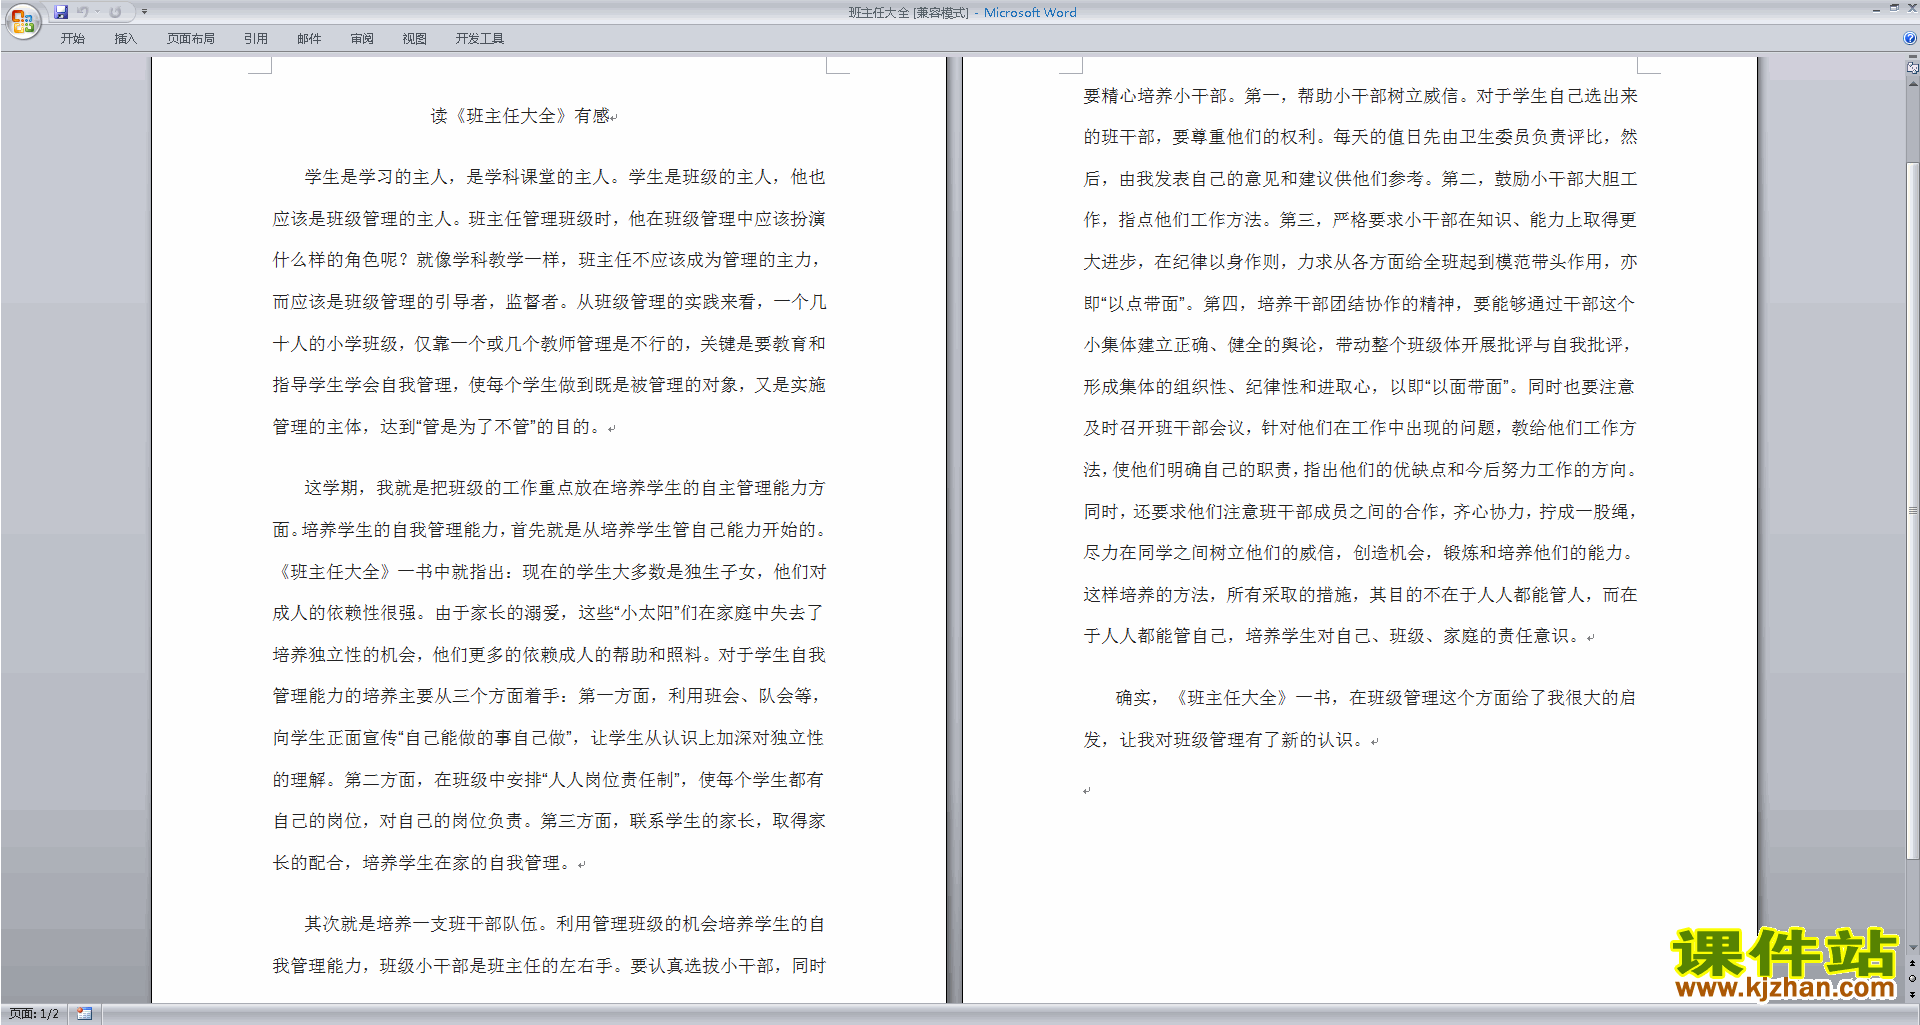Screen dimensions: 1920x1025
Task: Click the Next Page double-arrow button
Action: pos(1913,994)
